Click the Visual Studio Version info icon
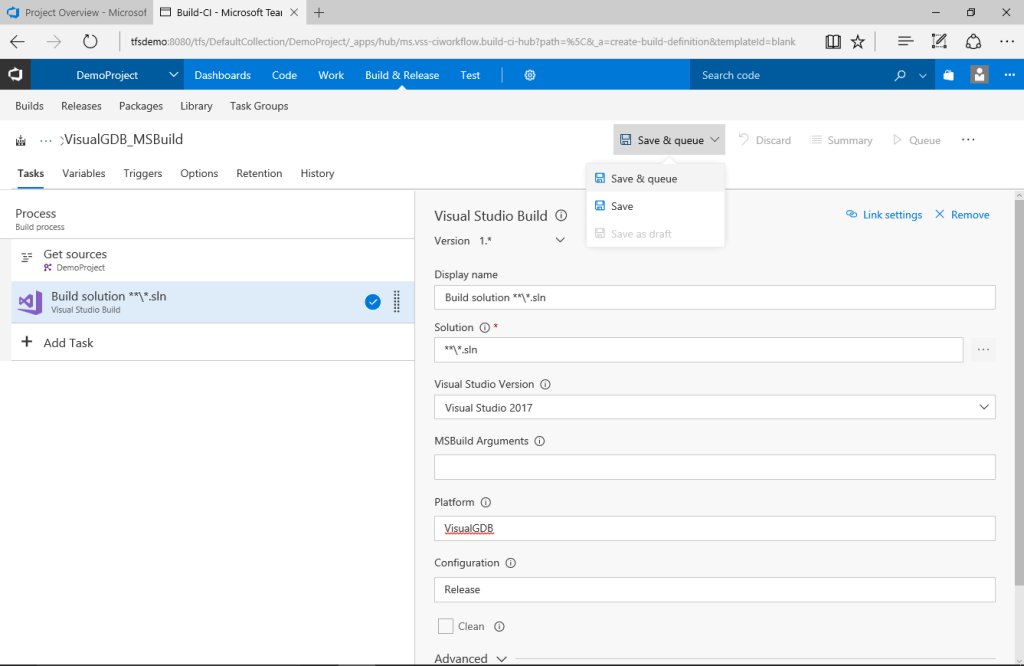Image resolution: width=1024 pixels, height=666 pixels. point(545,384)
